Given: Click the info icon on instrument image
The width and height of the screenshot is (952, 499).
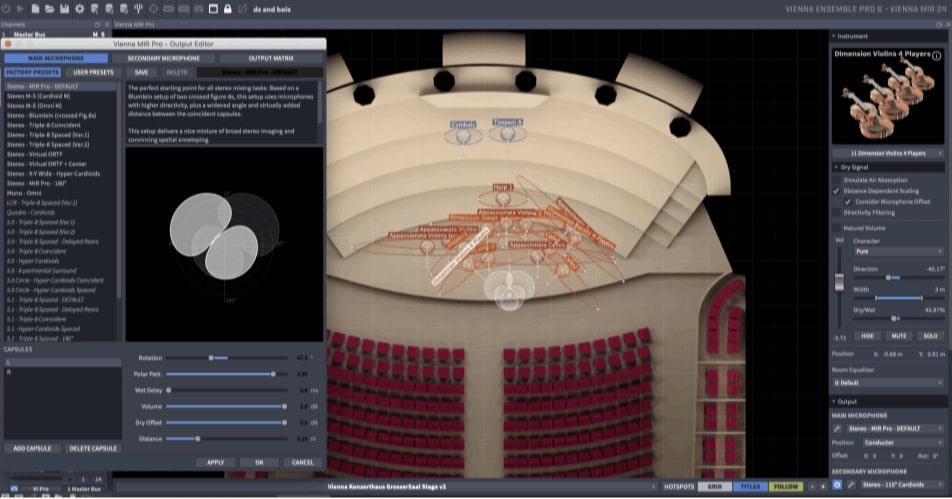Looking at the screenshot, I should [936, 57].
